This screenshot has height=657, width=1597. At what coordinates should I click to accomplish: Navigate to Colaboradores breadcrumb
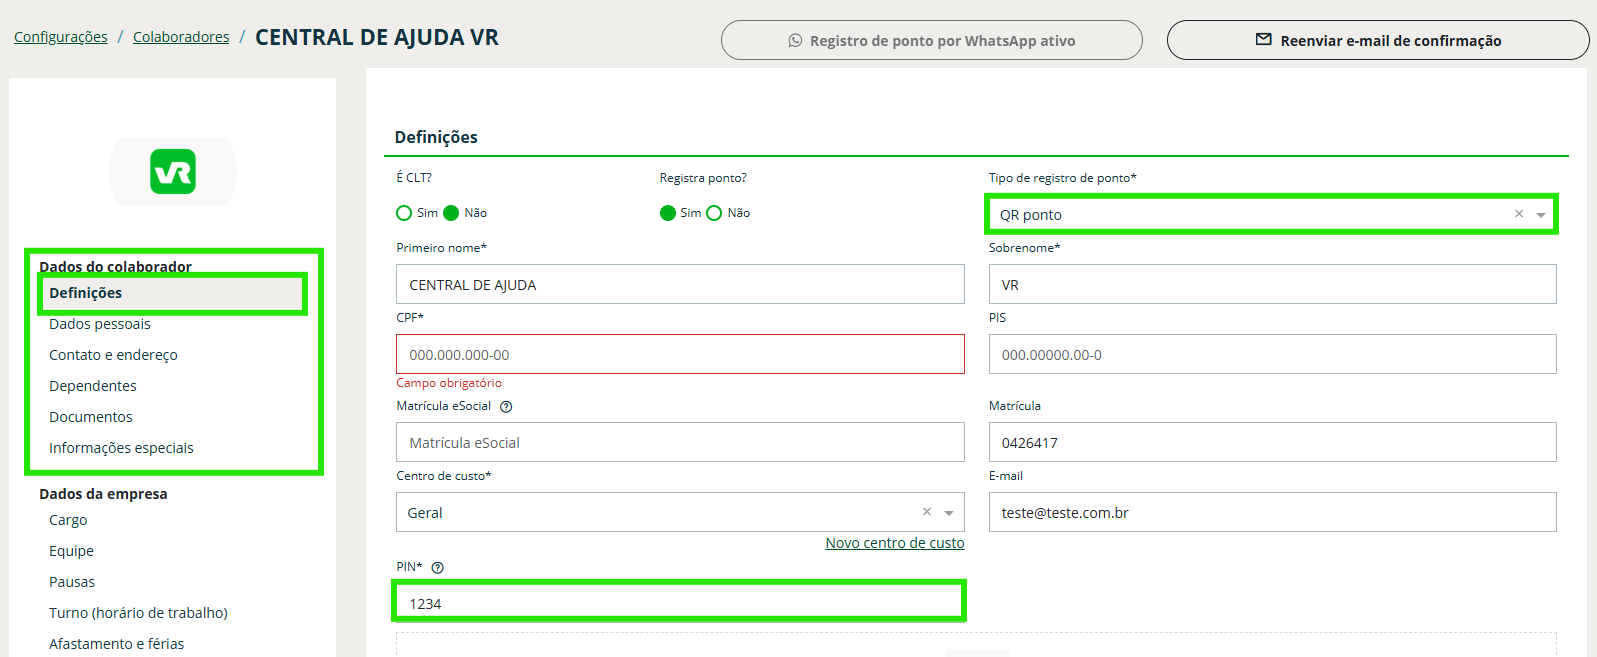[x=181, y=37]
